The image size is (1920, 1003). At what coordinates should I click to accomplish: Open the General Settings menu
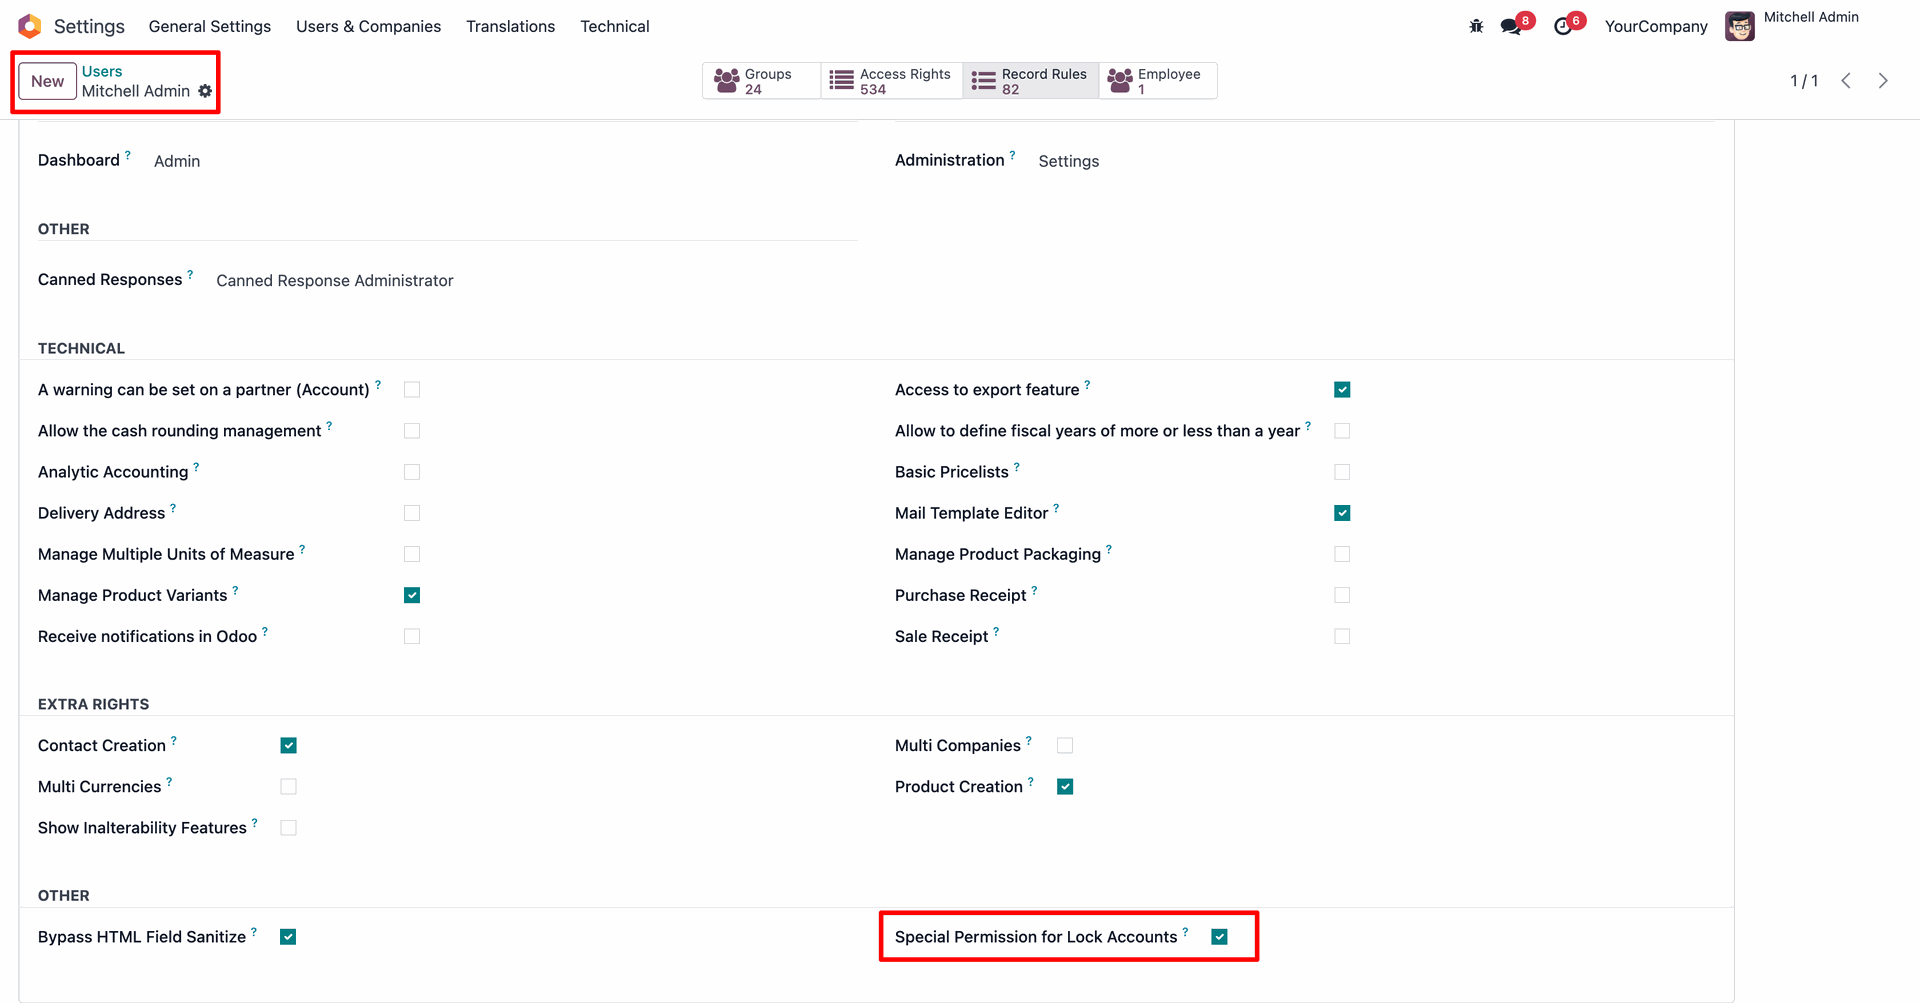pos(210,26)
